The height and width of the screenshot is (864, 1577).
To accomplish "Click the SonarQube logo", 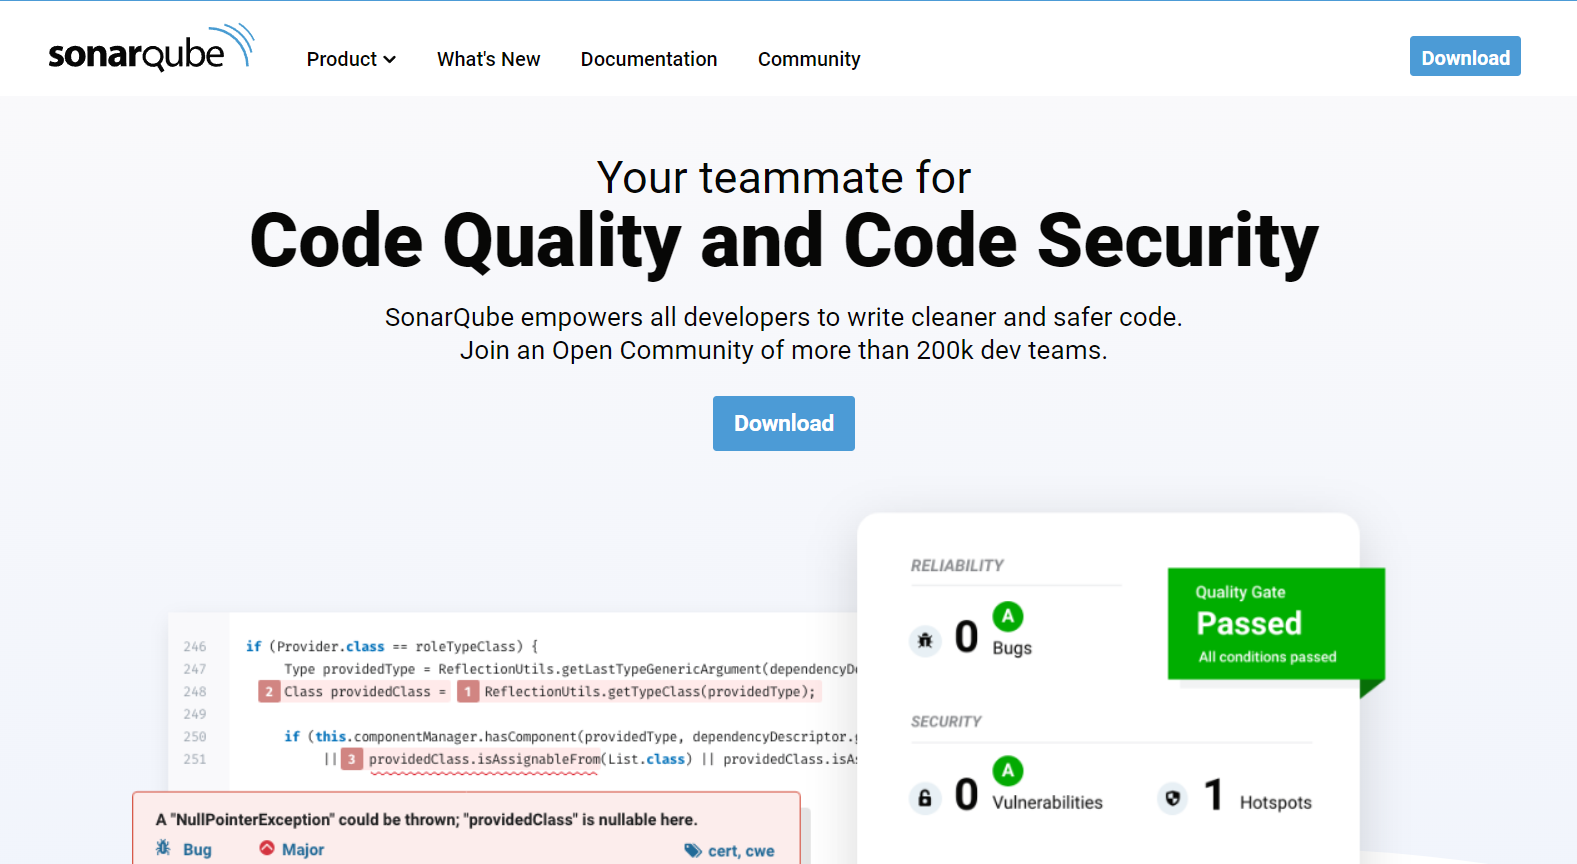I will 151,48.
